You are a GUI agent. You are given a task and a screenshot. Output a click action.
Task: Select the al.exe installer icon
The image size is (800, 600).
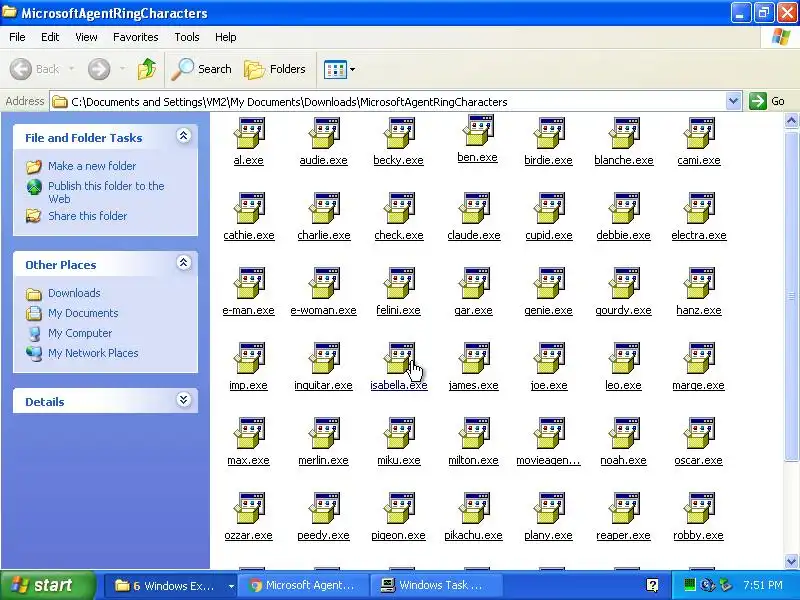[249, 133]
